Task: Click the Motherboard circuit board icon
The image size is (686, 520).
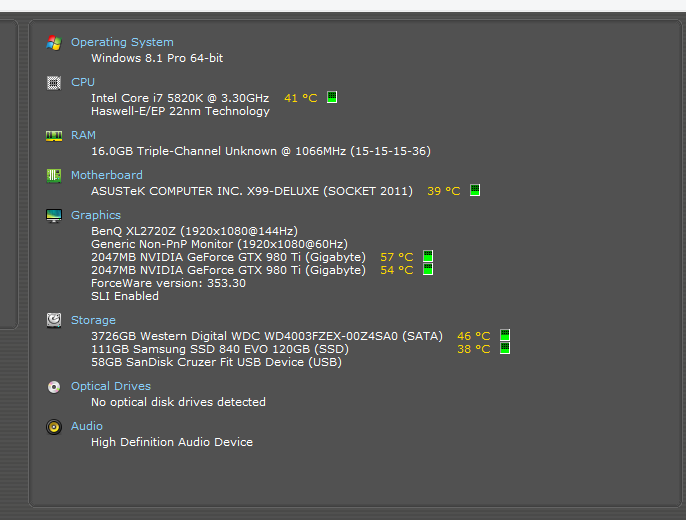Action: pos(54,176)
